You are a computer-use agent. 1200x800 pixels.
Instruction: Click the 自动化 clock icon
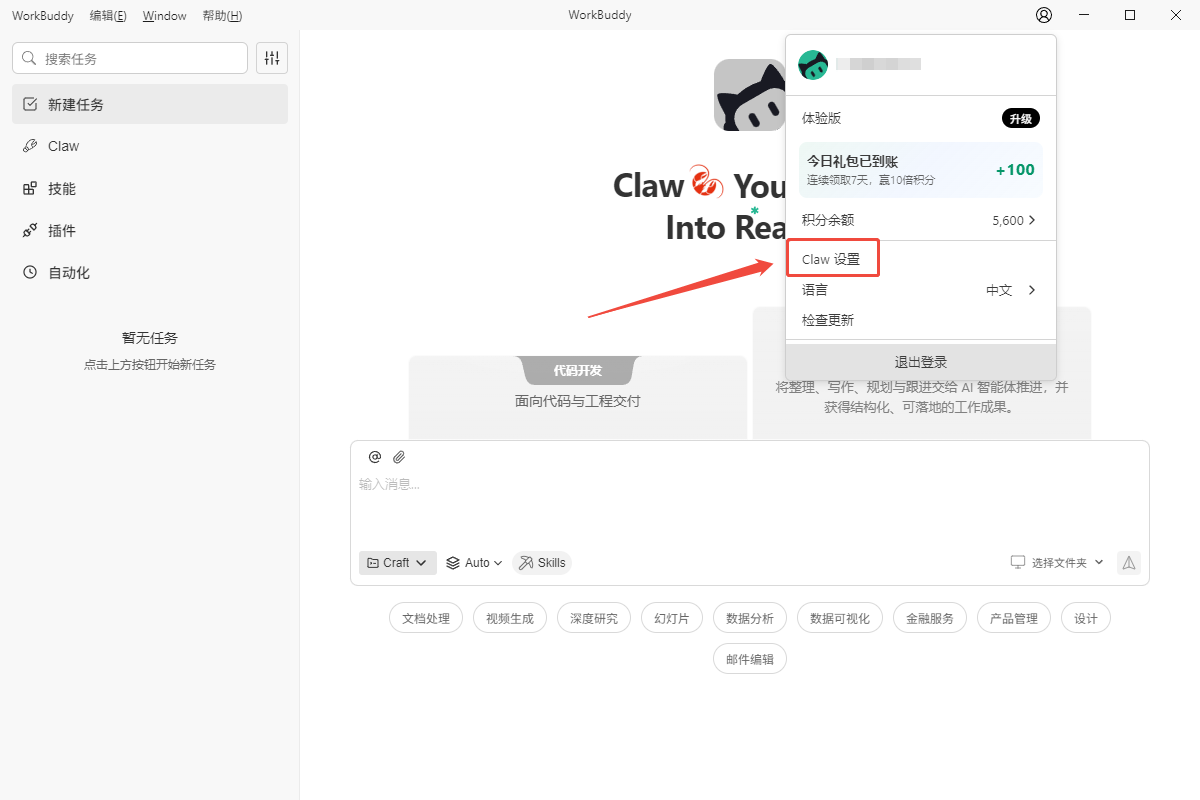tap(30, 272)
